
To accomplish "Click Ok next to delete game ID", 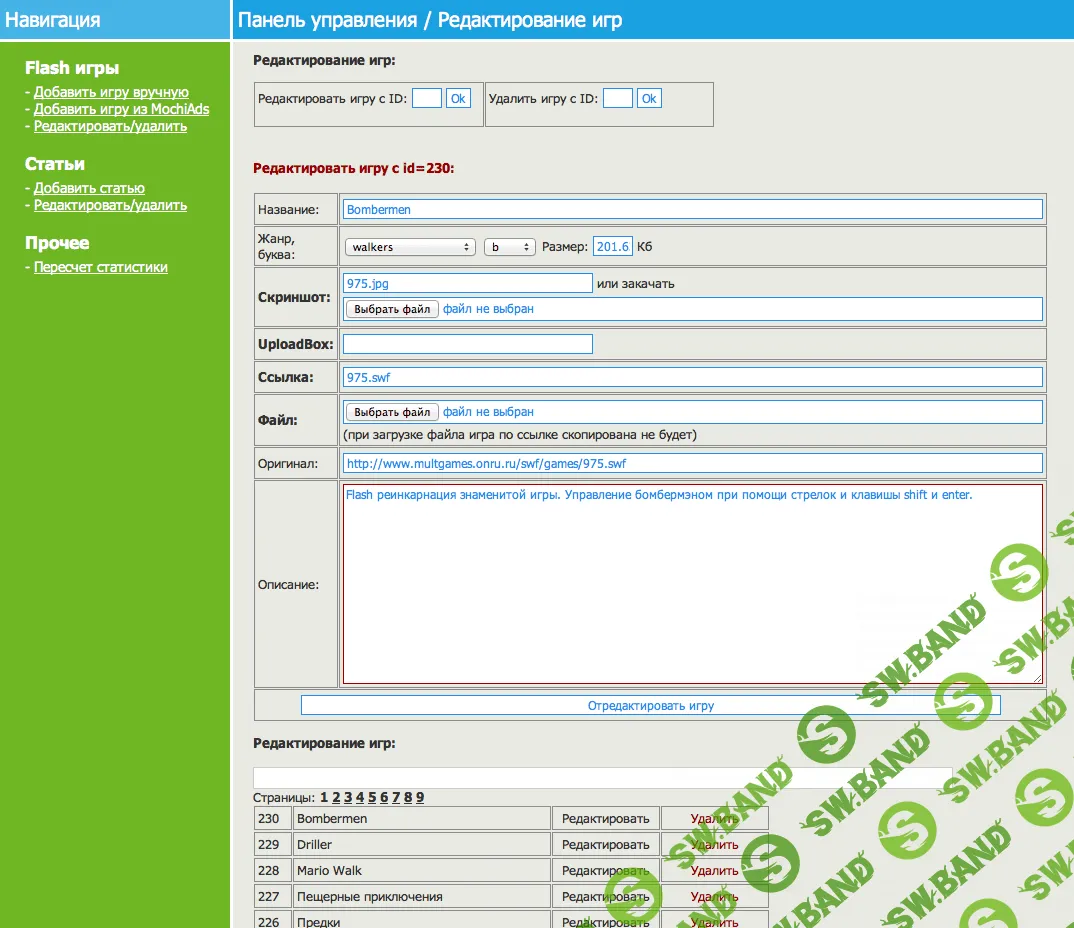I will coord(649,98).
